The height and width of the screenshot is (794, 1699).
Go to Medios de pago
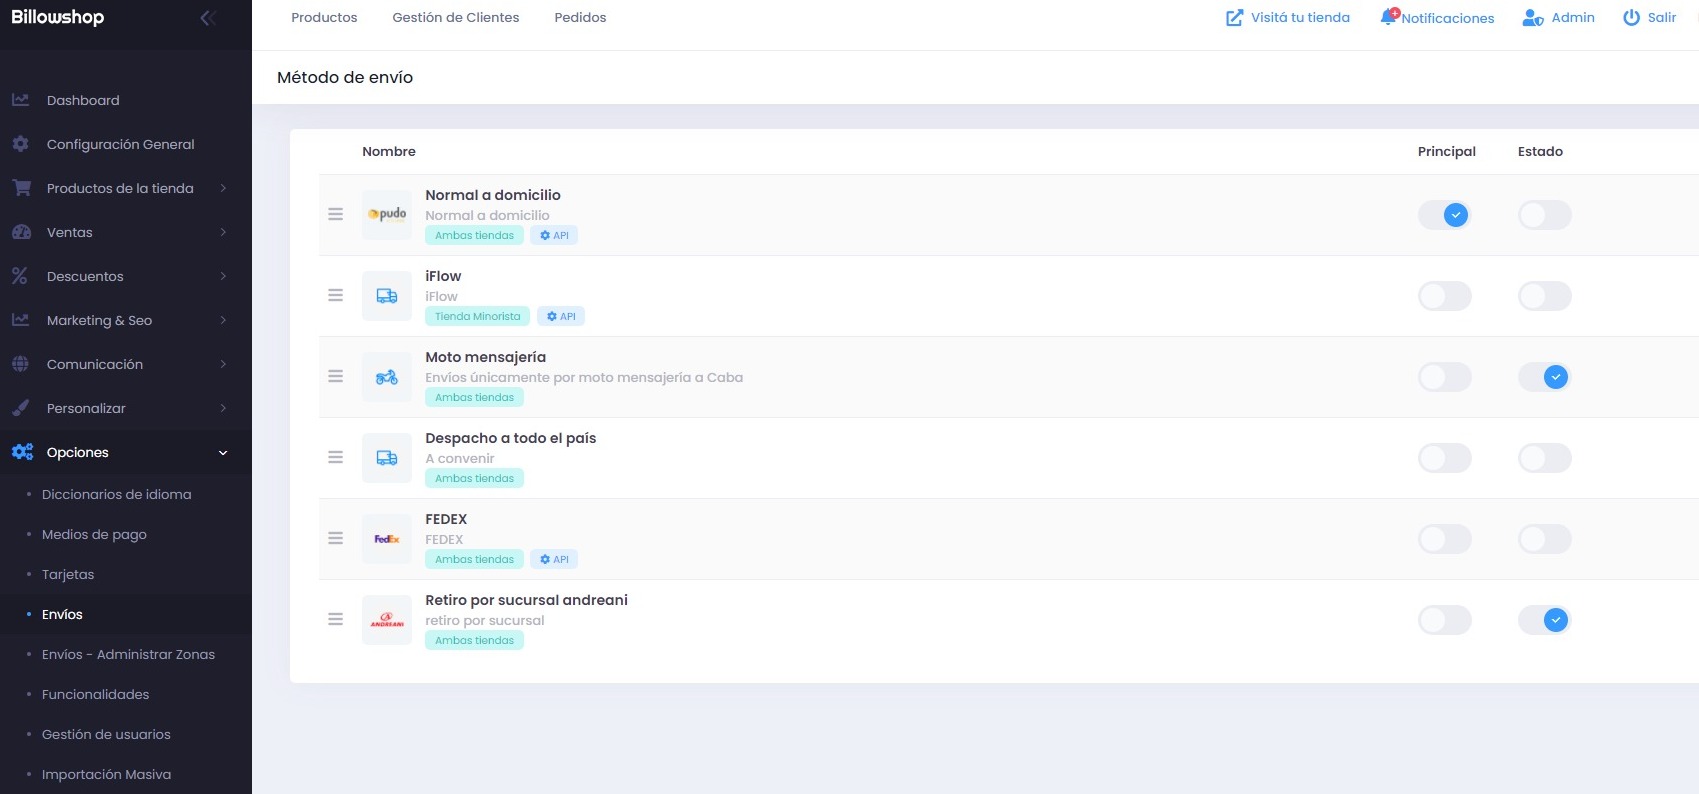(x=94, y=534)
